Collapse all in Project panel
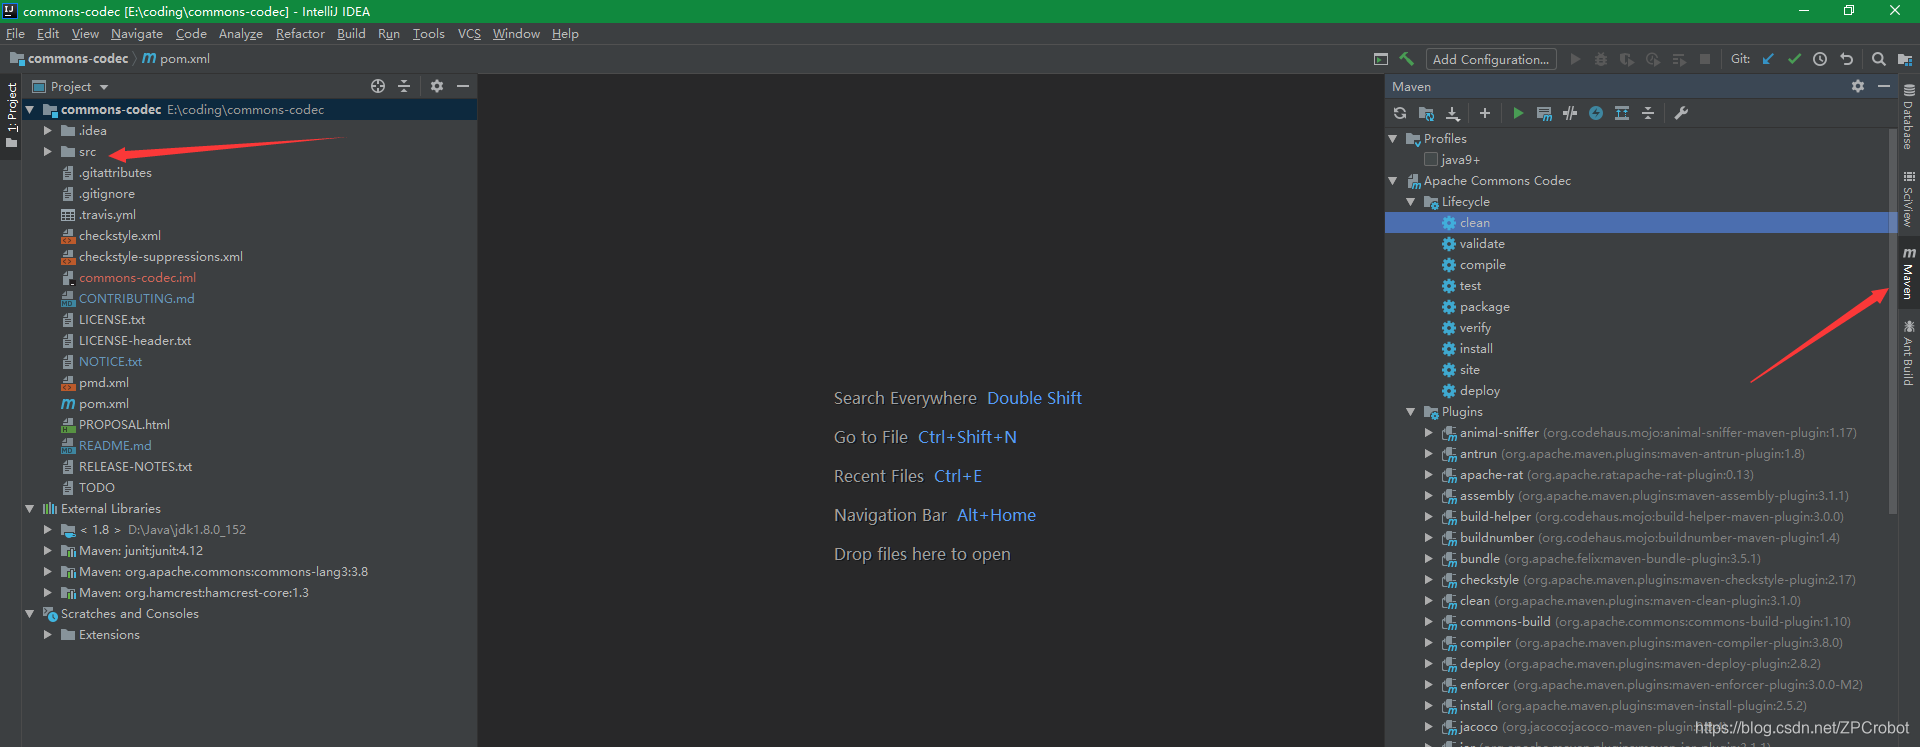 [404, 86]
